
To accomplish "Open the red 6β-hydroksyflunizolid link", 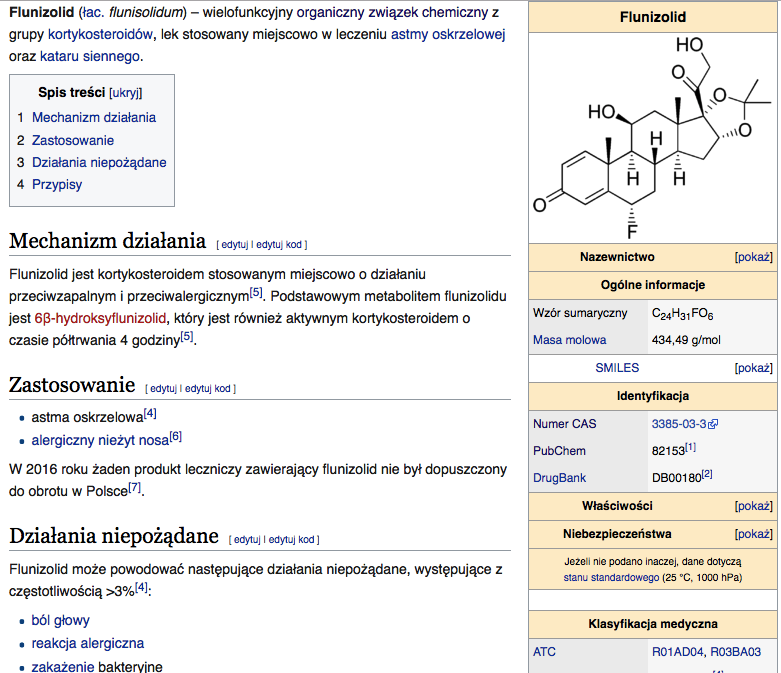I will (100, 318).
